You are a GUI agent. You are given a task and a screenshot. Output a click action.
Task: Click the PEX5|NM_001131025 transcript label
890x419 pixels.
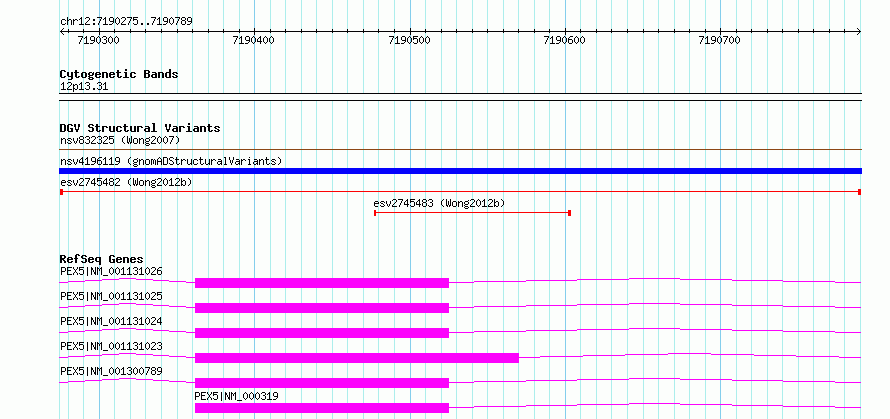point(111,296)
